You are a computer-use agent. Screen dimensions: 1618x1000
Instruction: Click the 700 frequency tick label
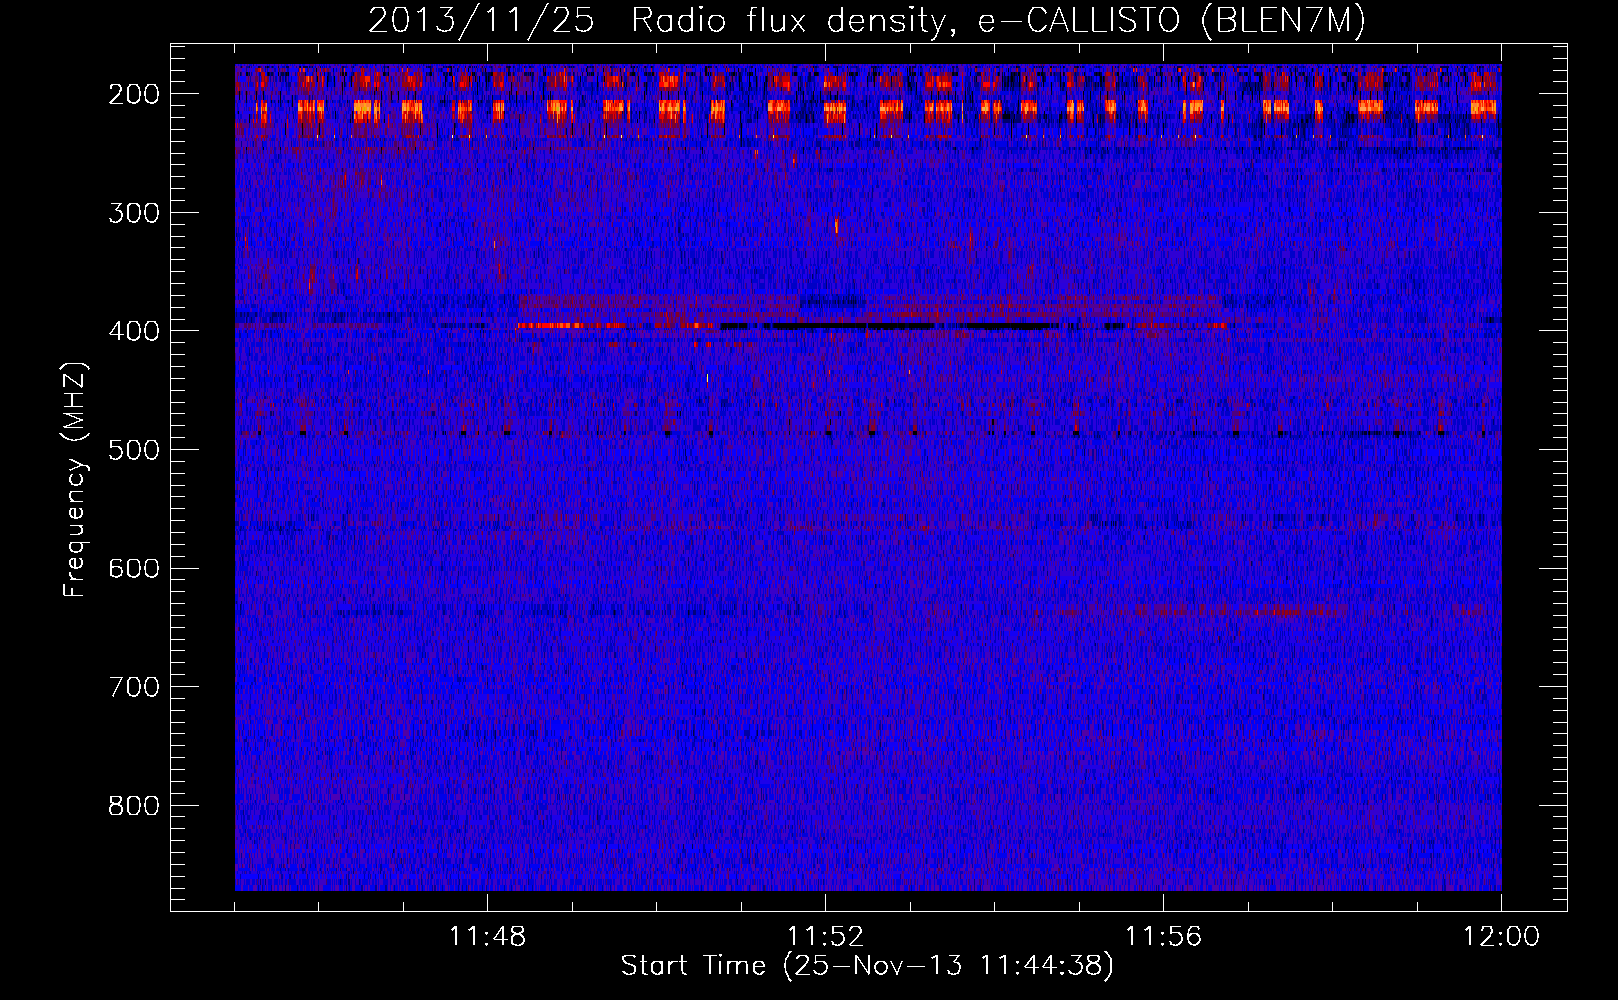[x=134, y=687]
